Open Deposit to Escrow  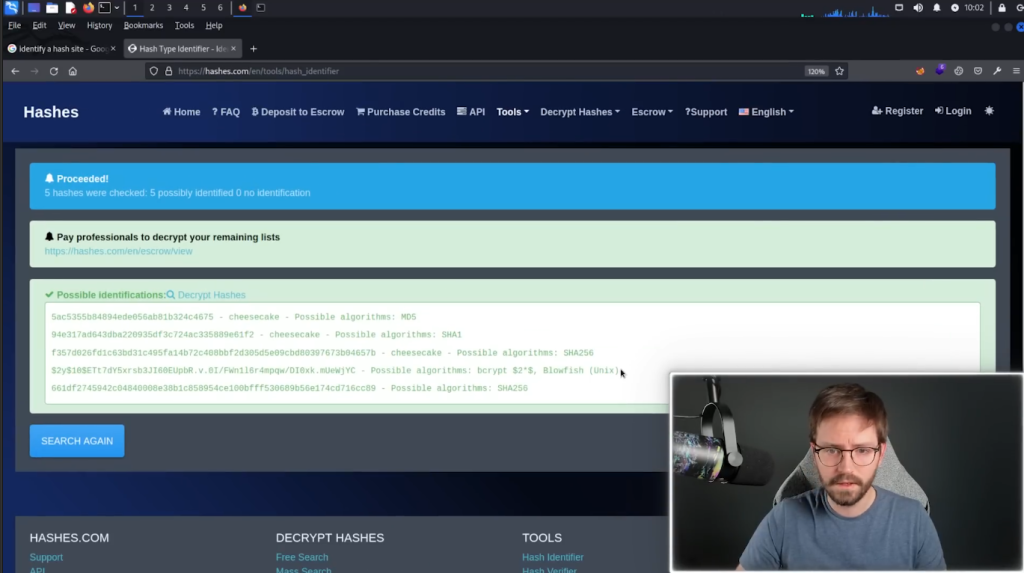[x=298, y=112]
